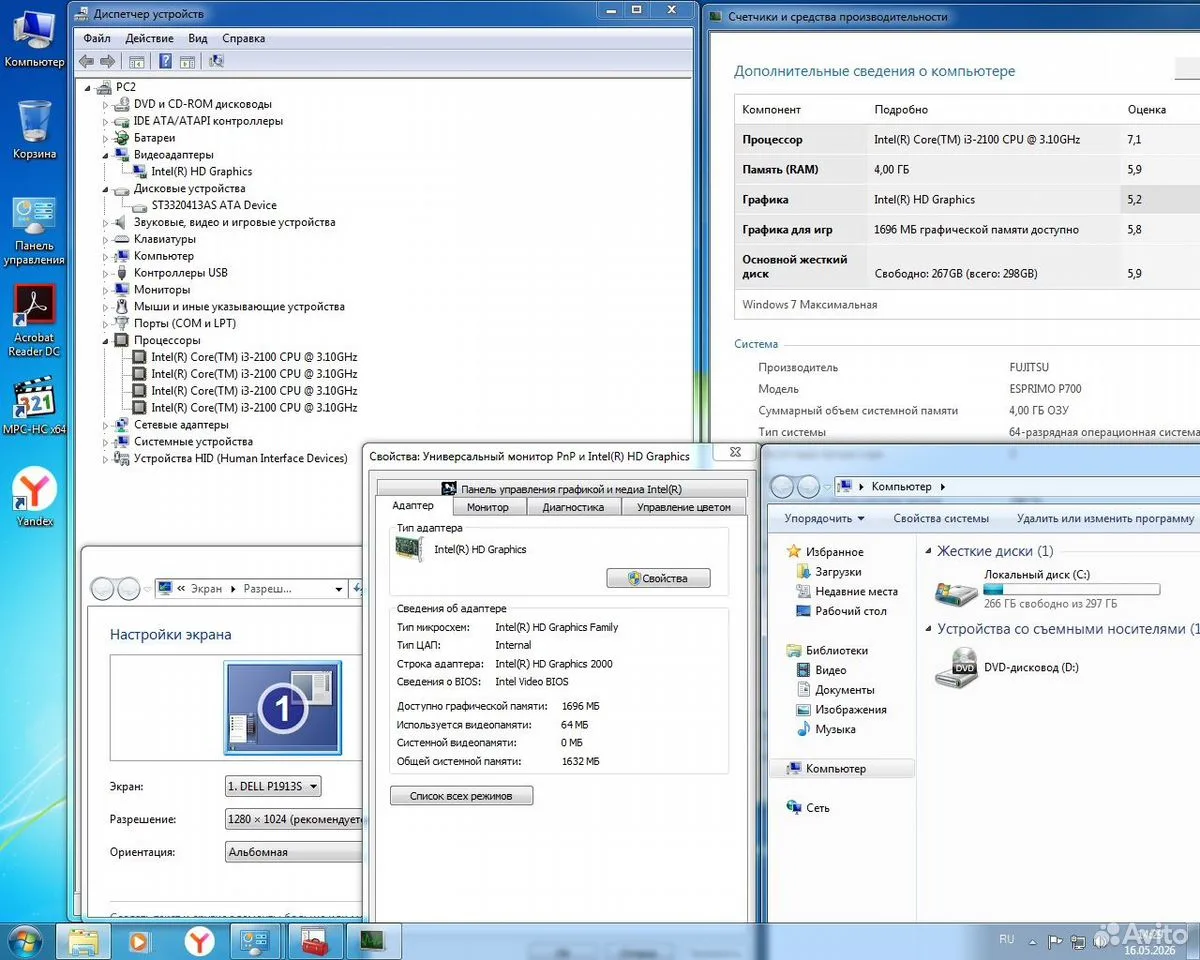Select Рабочий стол in Explorer navigation pane
This screenshot has width=1200, height=960.
(840, 611)
